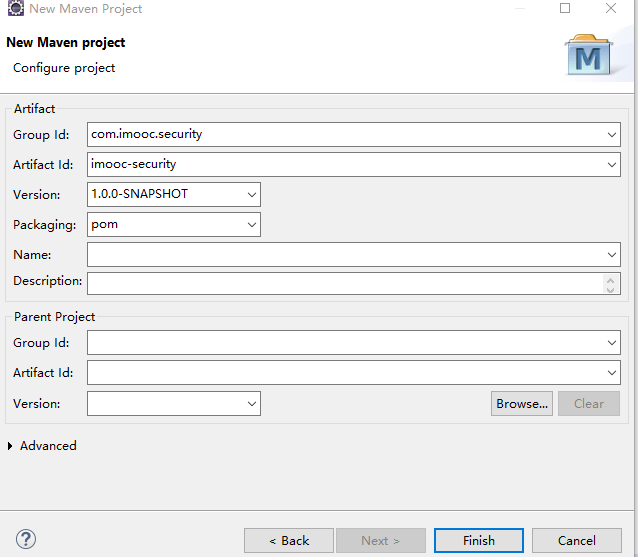The image size is (638, 557).
Task: Click the Eclipse icon in title bar
Action: click(x=16, y=8)
